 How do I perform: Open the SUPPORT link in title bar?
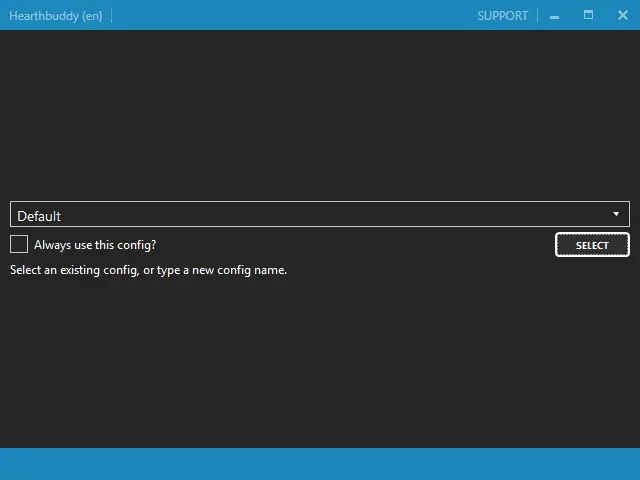click(502, 16)
